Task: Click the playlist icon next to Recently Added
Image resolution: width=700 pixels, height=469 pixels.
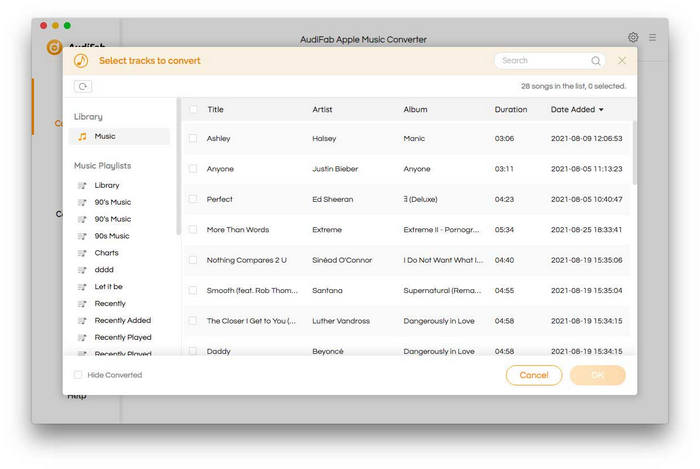Action: click(x=82, y=320)
